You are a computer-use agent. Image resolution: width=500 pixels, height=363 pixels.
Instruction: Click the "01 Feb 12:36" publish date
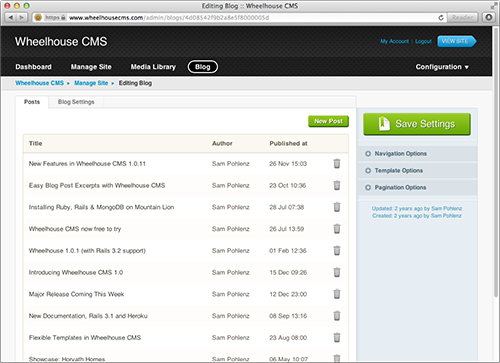[x=288, y=251]
